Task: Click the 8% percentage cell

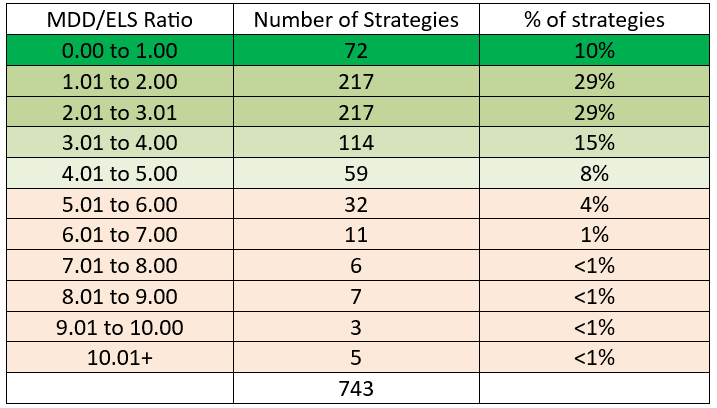Action: coord(594,173)
